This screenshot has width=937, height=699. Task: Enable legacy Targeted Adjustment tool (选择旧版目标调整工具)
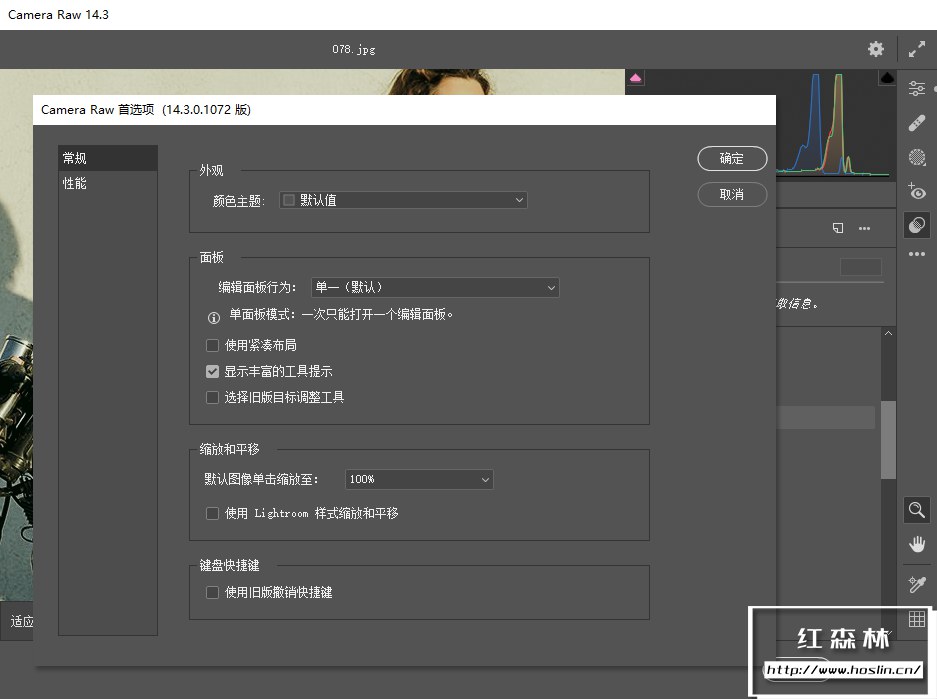pos(212,397)
